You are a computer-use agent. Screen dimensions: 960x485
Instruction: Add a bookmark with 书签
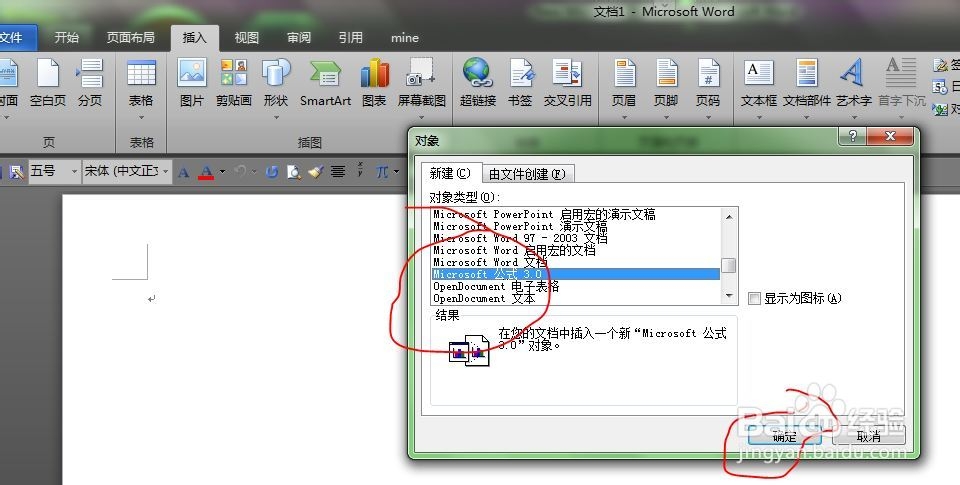point(520,85)
